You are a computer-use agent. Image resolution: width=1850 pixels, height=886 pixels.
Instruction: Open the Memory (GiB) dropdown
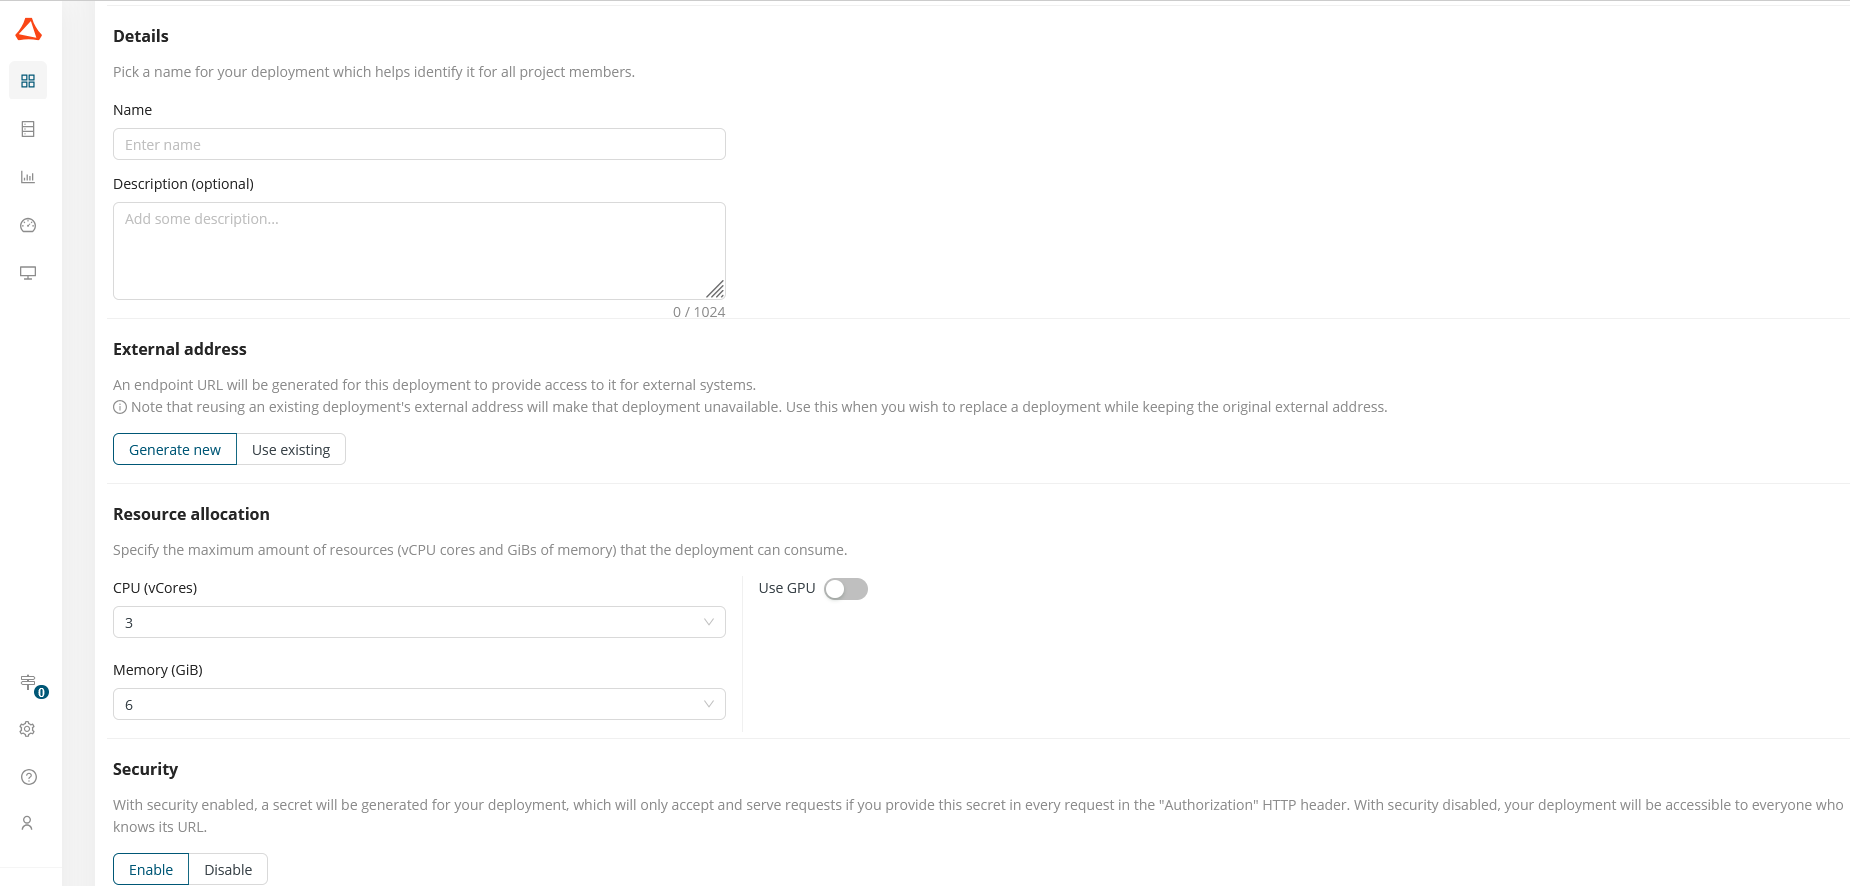pyautogui.click(x=419, y=704)
